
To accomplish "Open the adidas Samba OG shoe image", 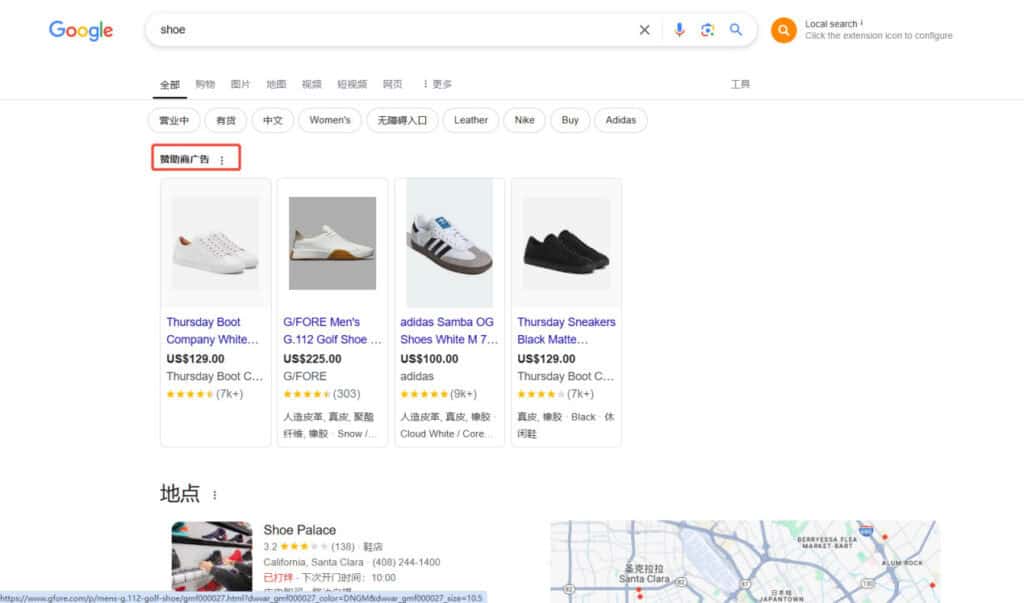I will point(449,243).
